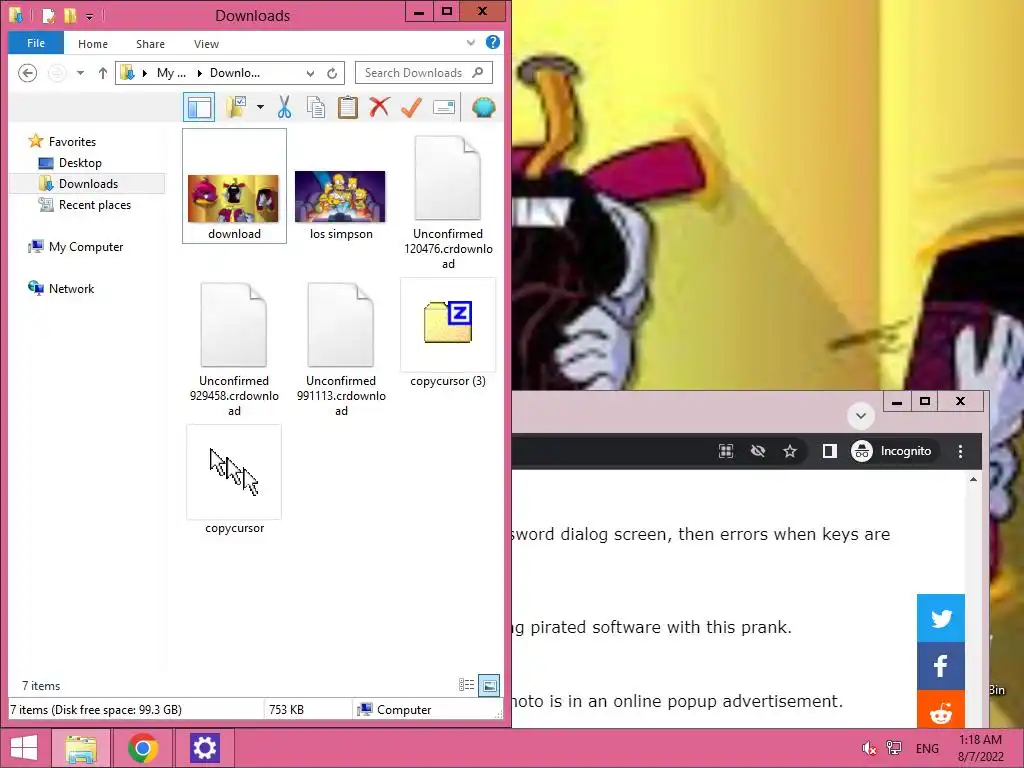Switch to large icons view in status bar
Screen dimensions: 1024x768
click(489, 684)
